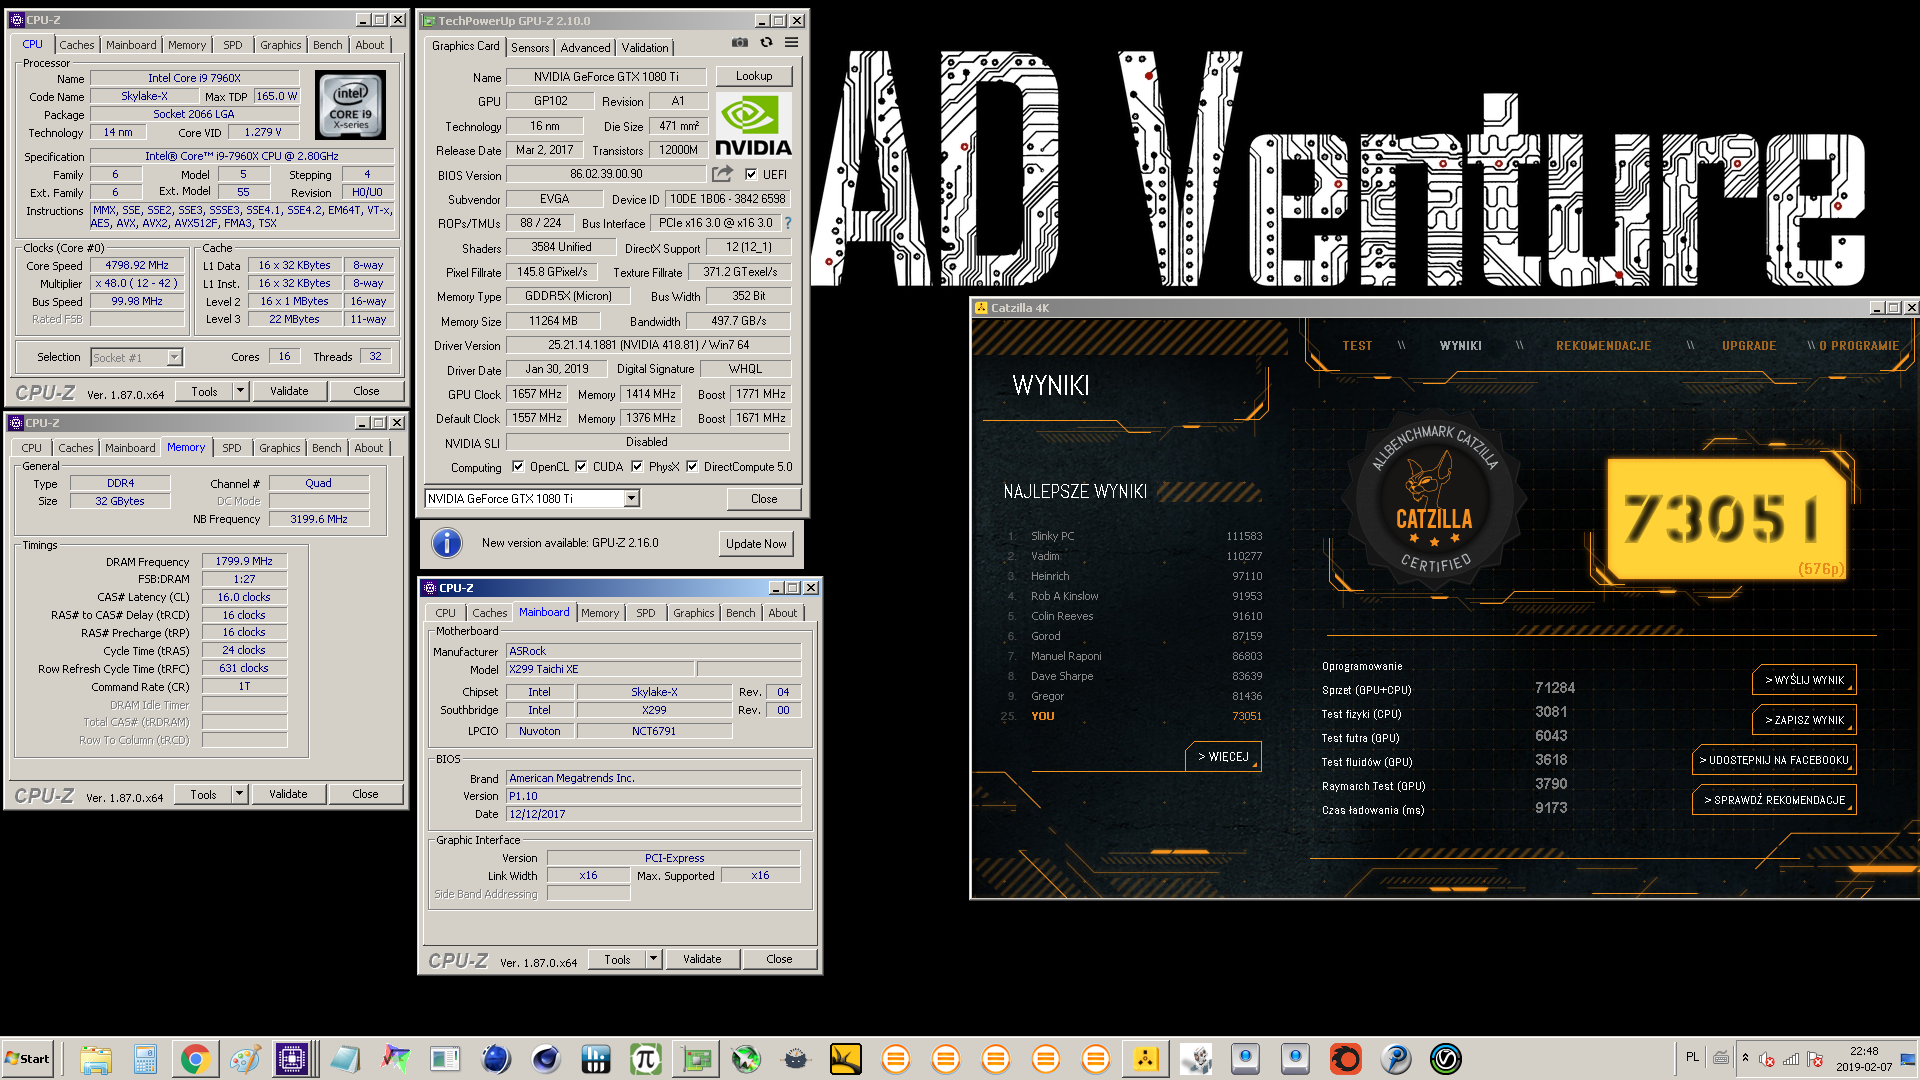Click the yellow landscape taskbar icon
The image size is (1920, 1080).
845,1059
